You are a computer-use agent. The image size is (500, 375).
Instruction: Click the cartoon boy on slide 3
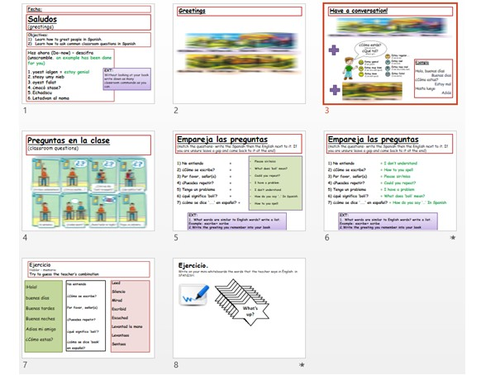click(x=348, y=68)
